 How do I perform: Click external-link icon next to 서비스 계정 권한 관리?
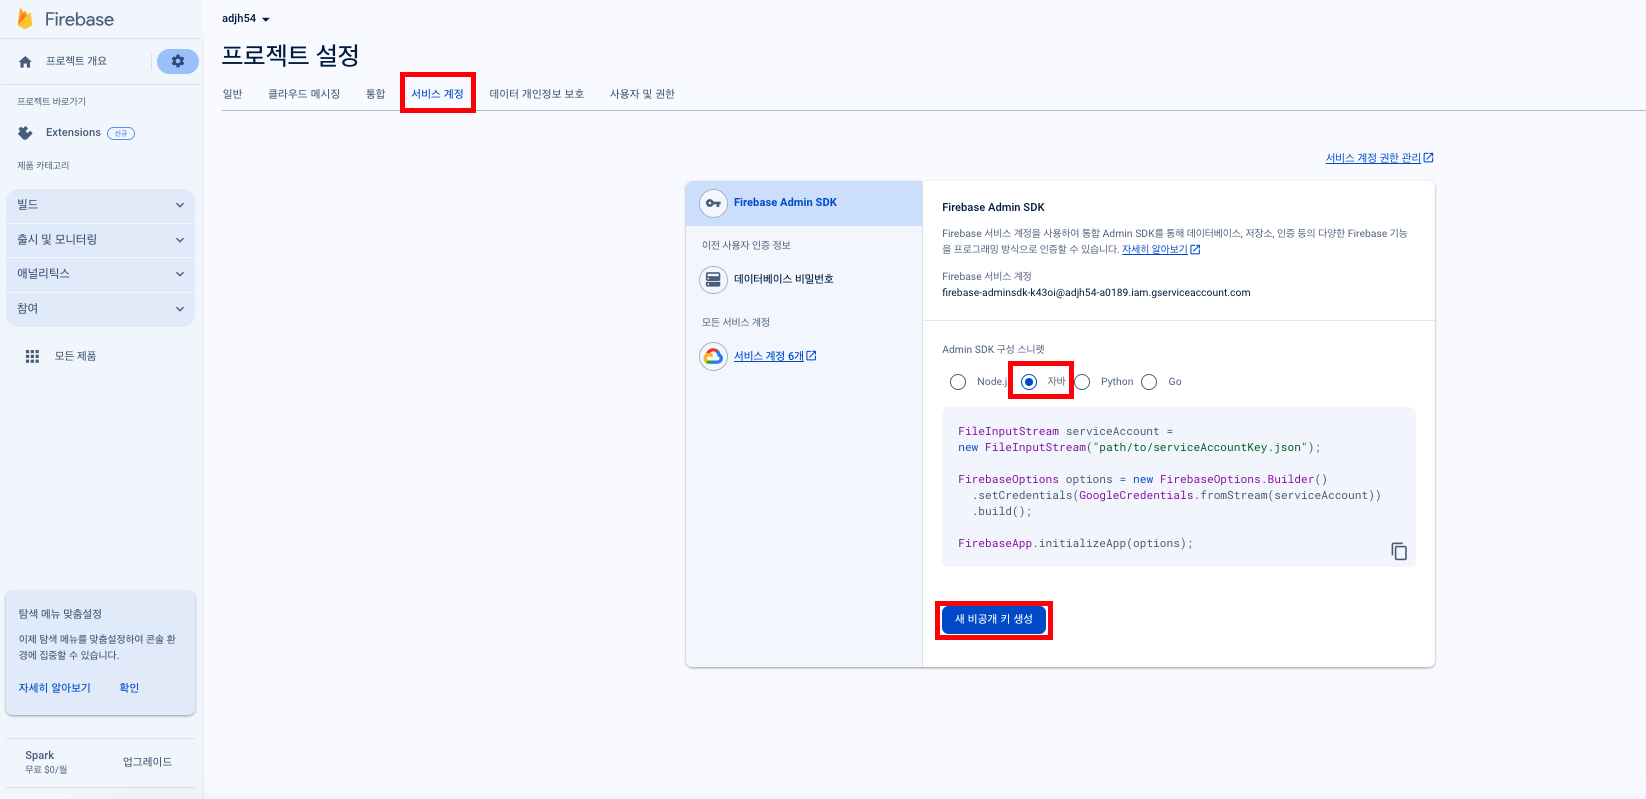coord(1429,158)
